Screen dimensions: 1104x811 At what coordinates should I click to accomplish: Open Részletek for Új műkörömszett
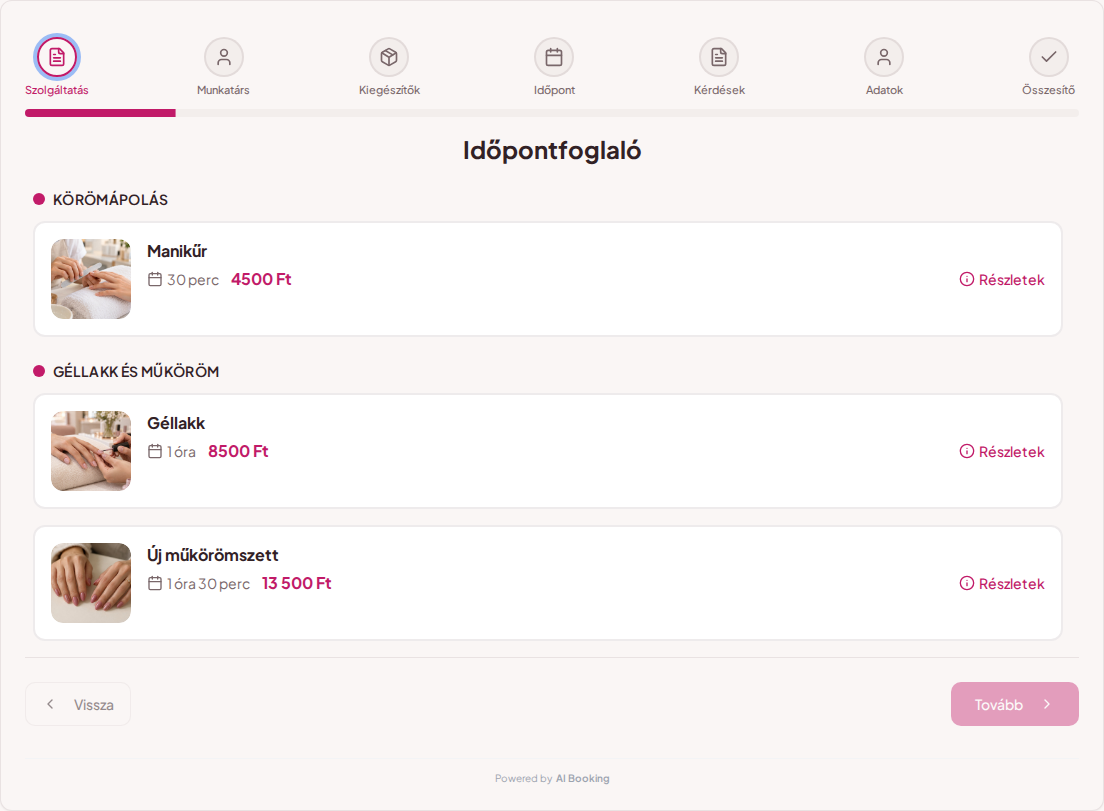tap(1002, 584)
